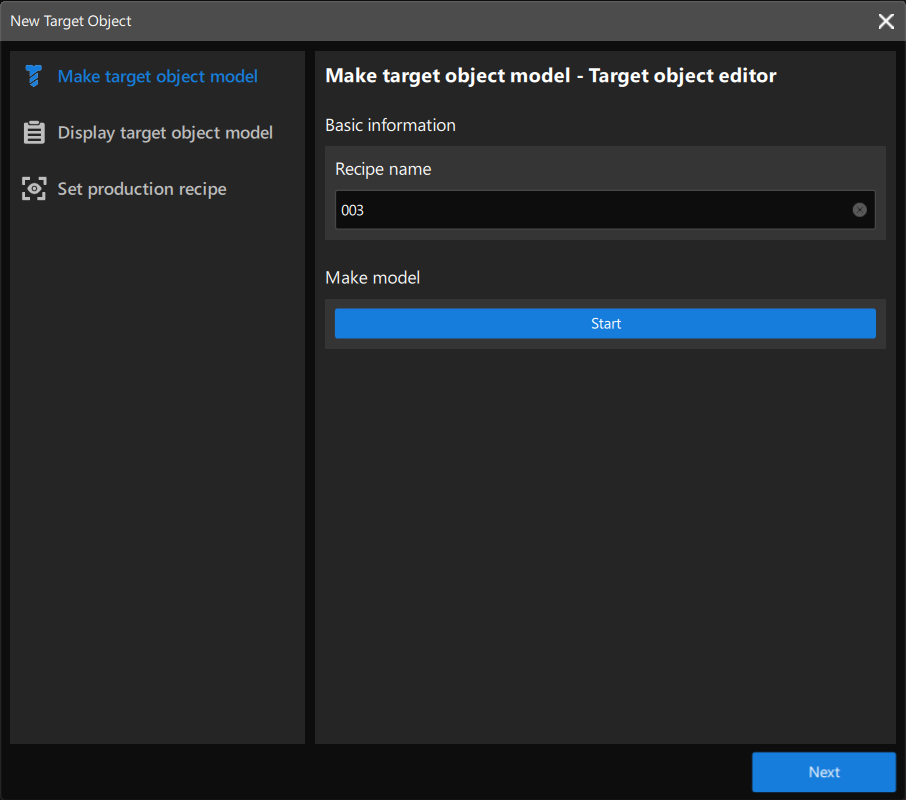Clear the Recipe name field with the x icon
This screenshot has width=906, height=800.
pyautogui.click(x=859, y=210)
